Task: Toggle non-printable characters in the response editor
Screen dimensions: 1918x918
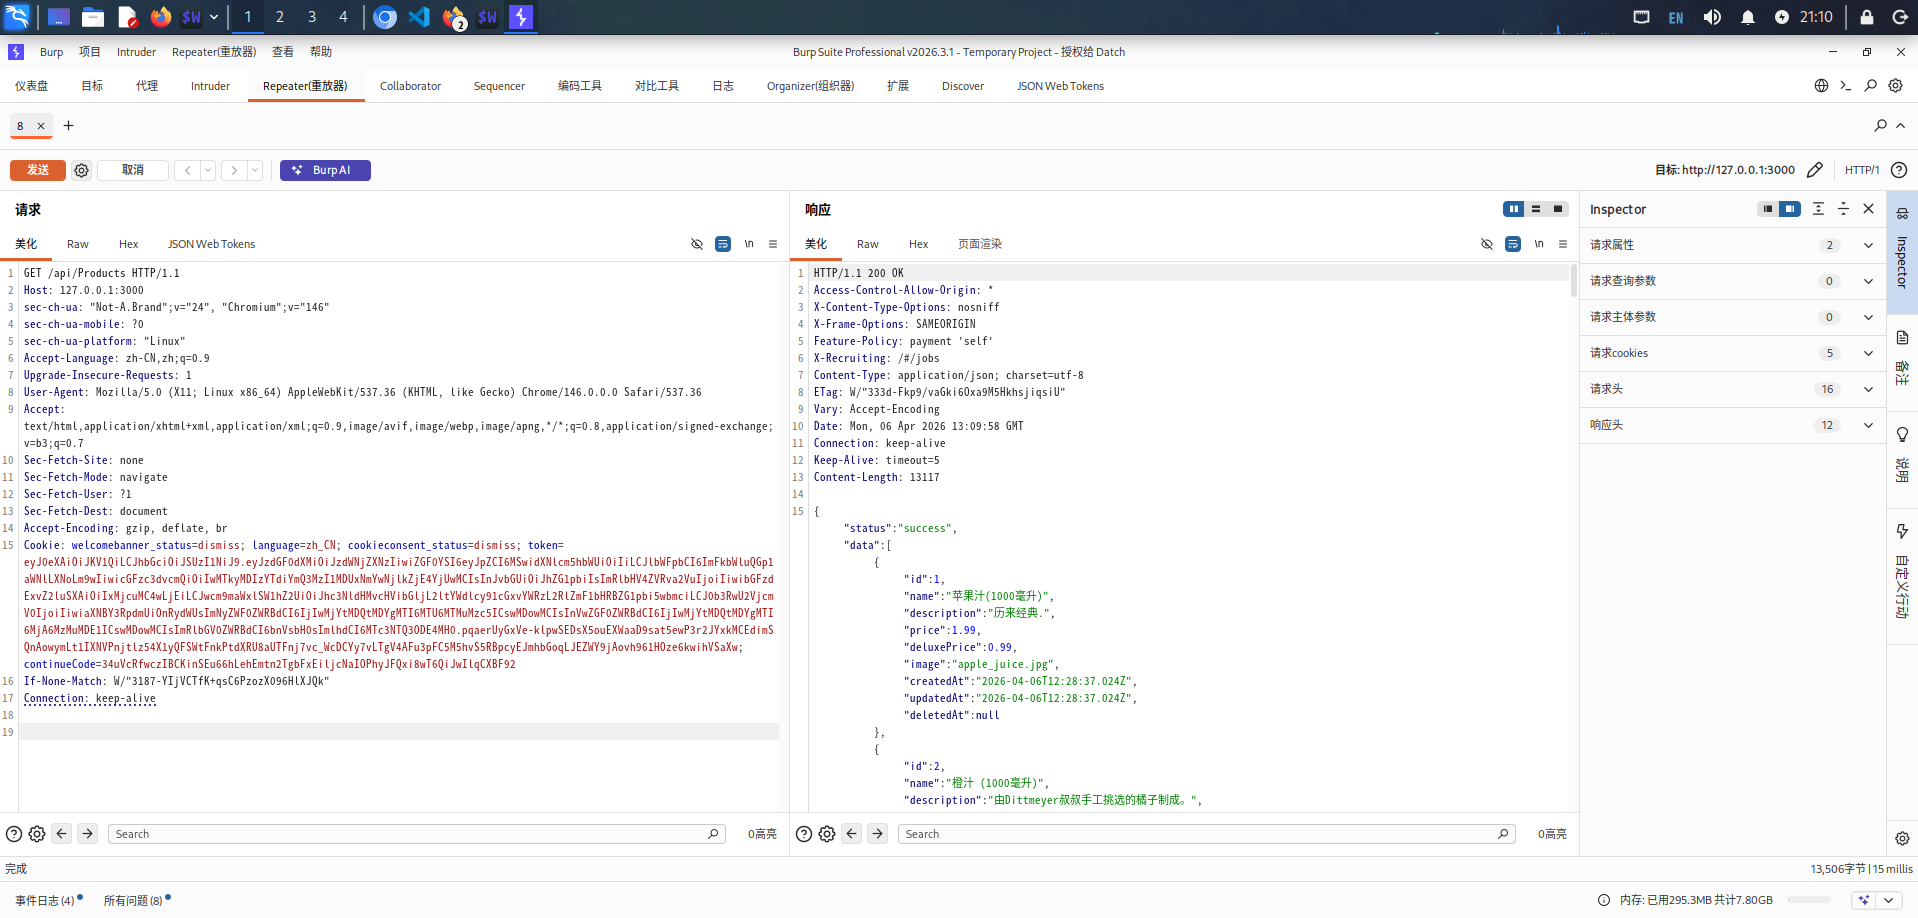Action: (1487, 244)
